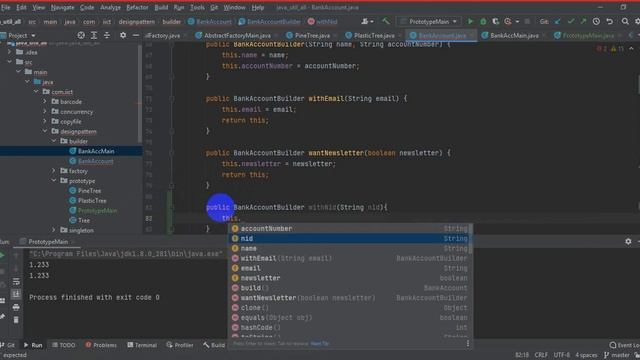Viewport: 640px width, 360px height.
Task: Click the Git rollback arrow icon
Action: click(x=610, y=22)
